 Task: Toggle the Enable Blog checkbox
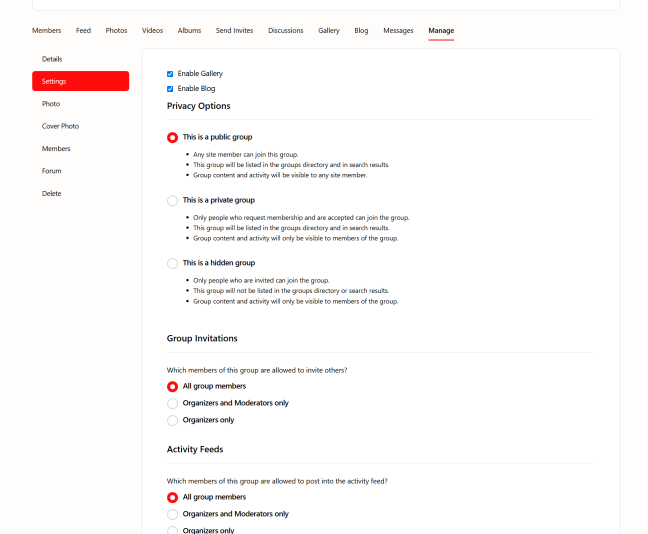coord(170,89)
